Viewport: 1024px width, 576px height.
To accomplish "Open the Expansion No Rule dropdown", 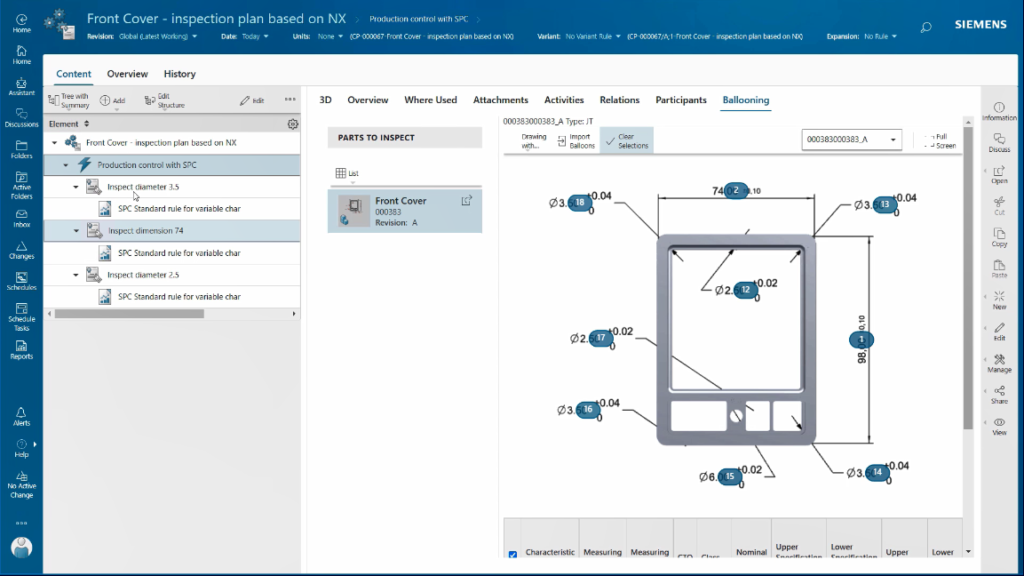I will click(x=880, y=37).
